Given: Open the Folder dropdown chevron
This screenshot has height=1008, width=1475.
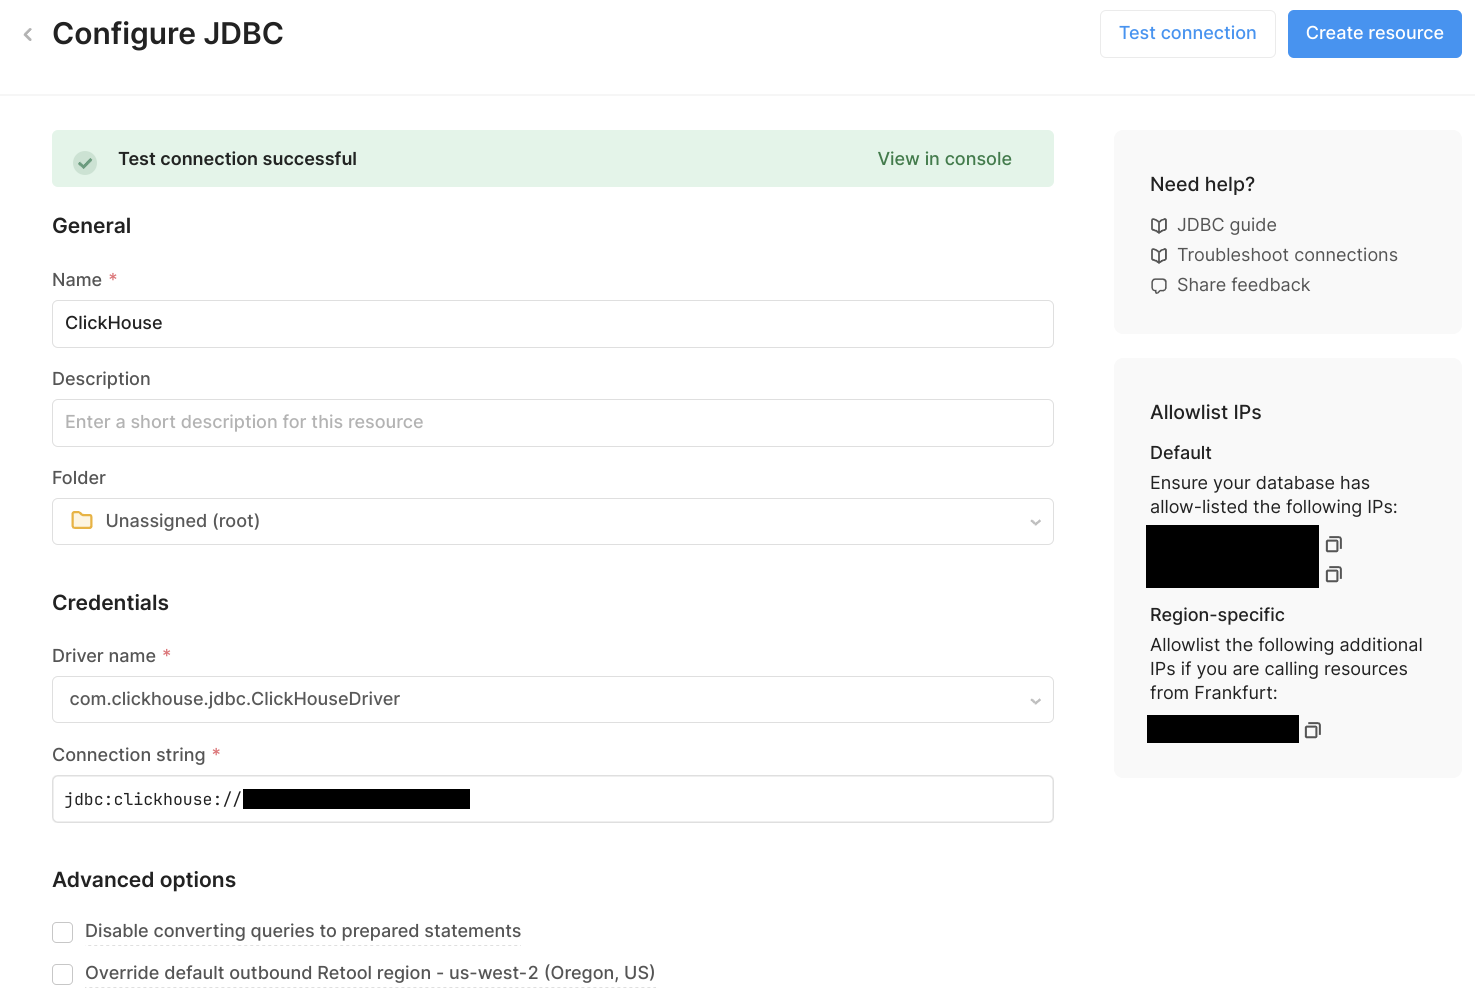Looking at the screenshot, I should (1035, 522).
